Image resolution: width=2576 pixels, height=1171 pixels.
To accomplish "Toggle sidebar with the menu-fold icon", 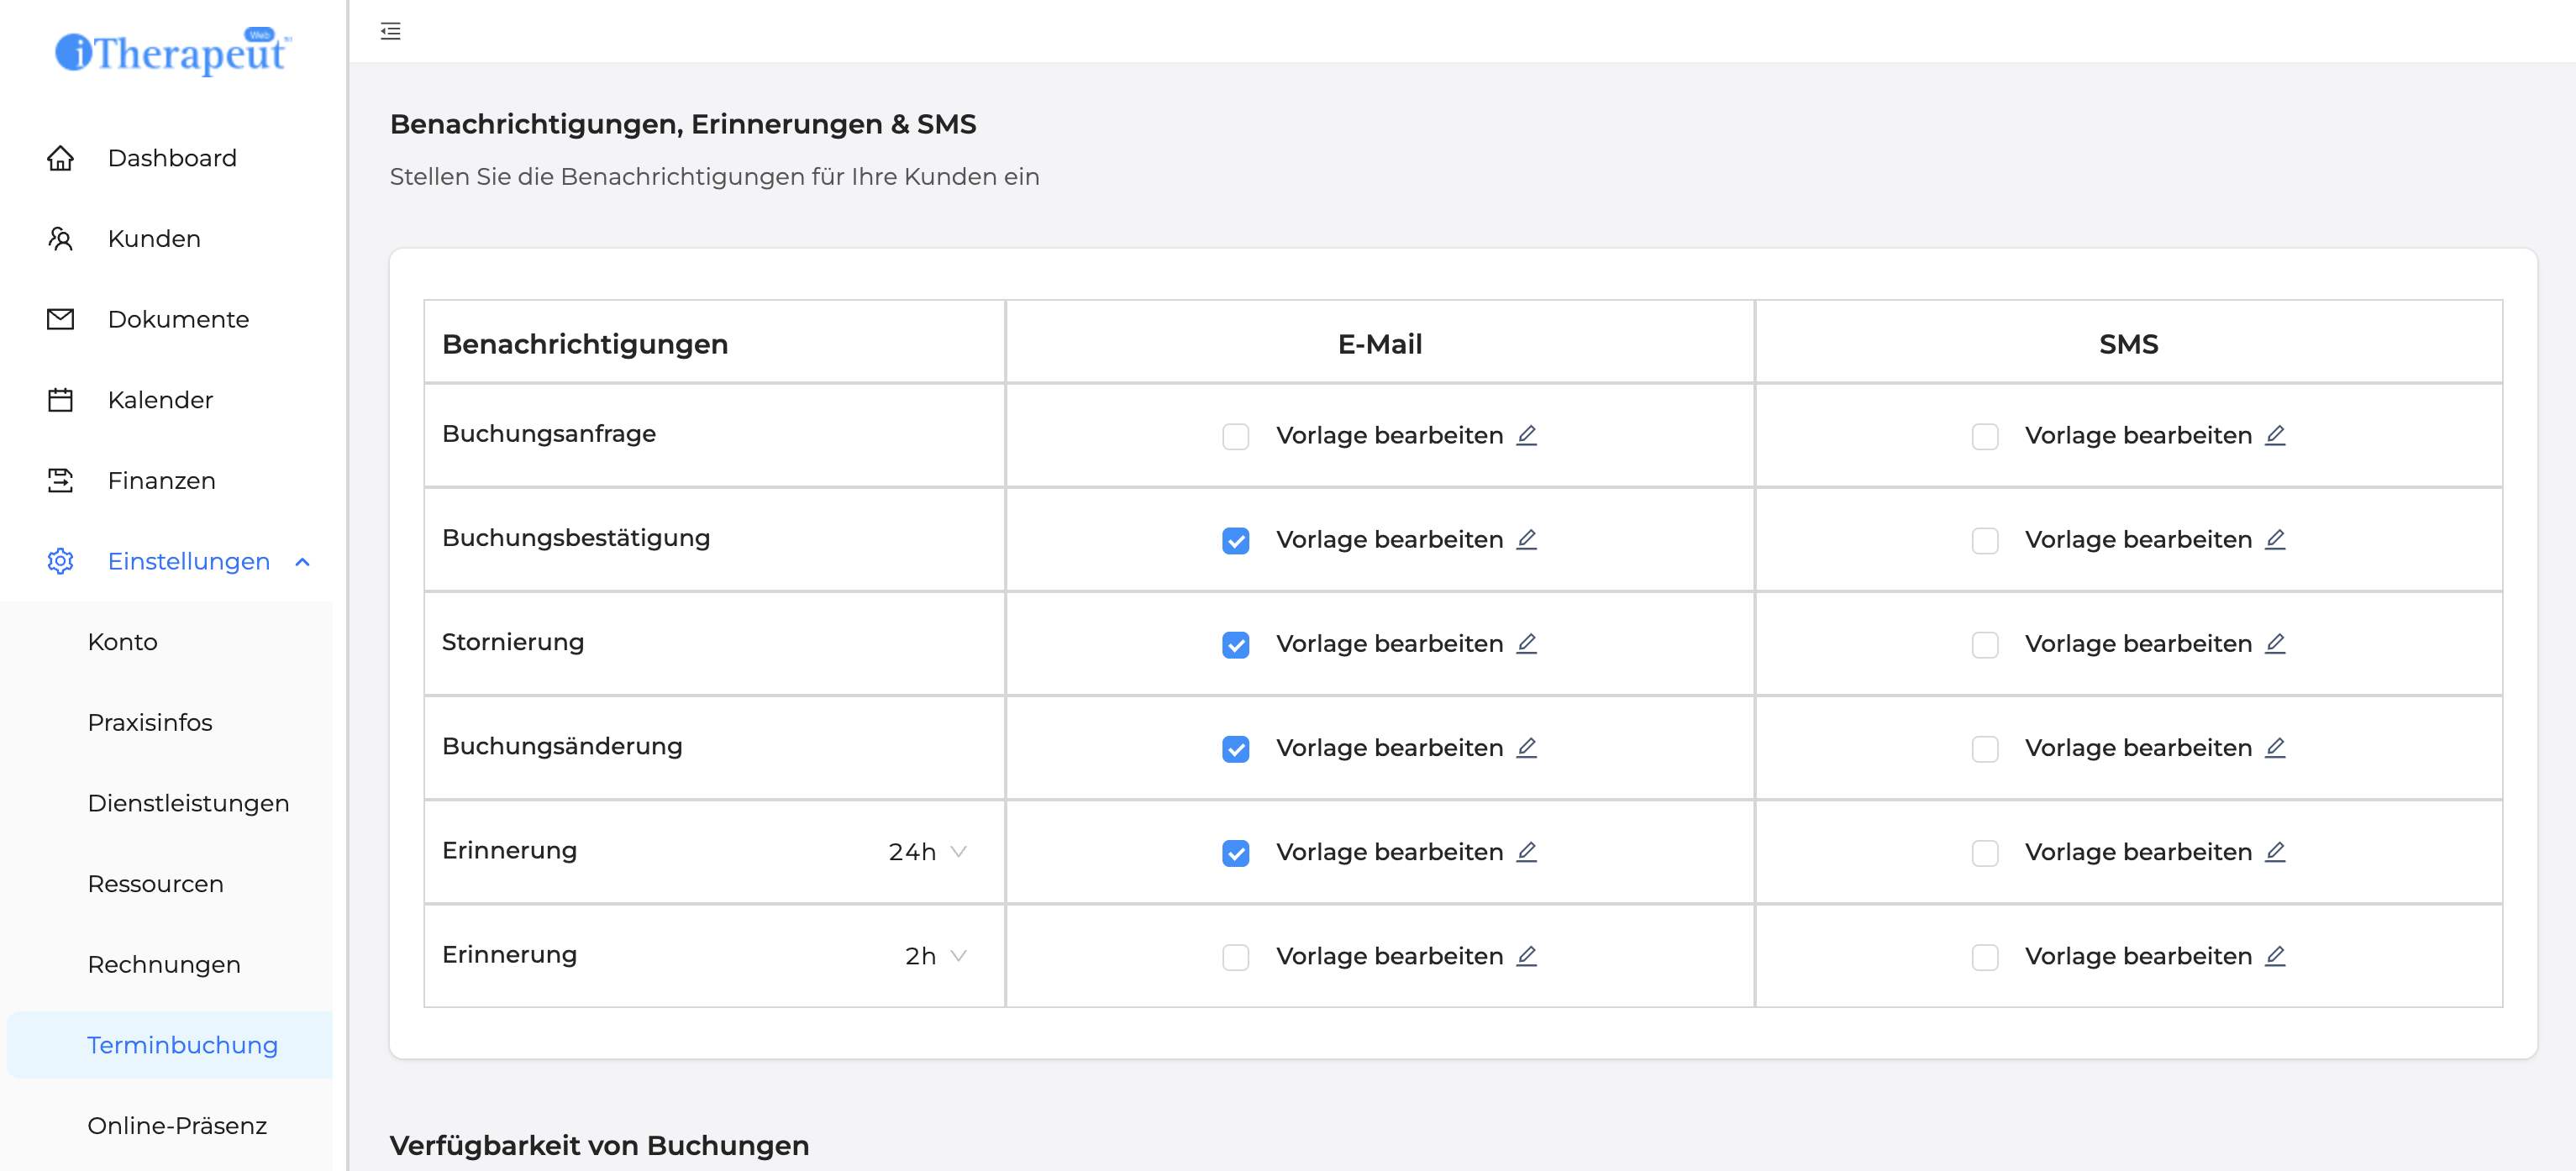I will pyautogui.click(x=391, y=31).
